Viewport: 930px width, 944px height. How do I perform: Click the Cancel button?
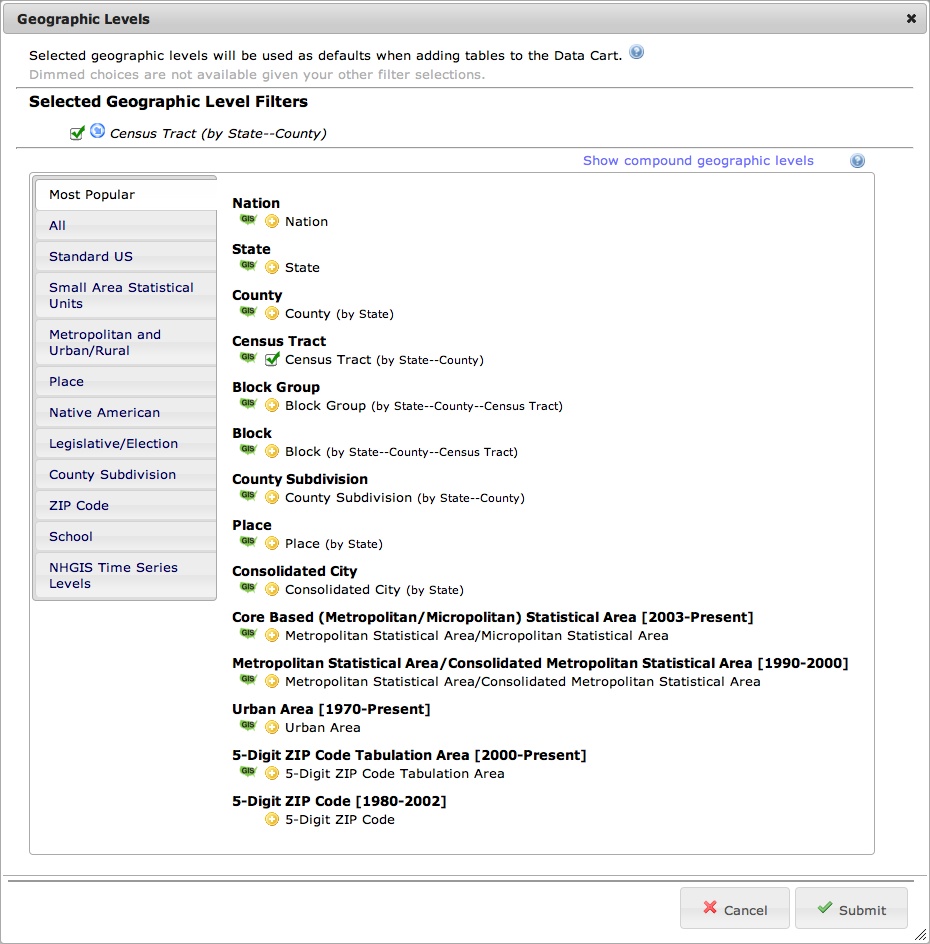[735, 909]
